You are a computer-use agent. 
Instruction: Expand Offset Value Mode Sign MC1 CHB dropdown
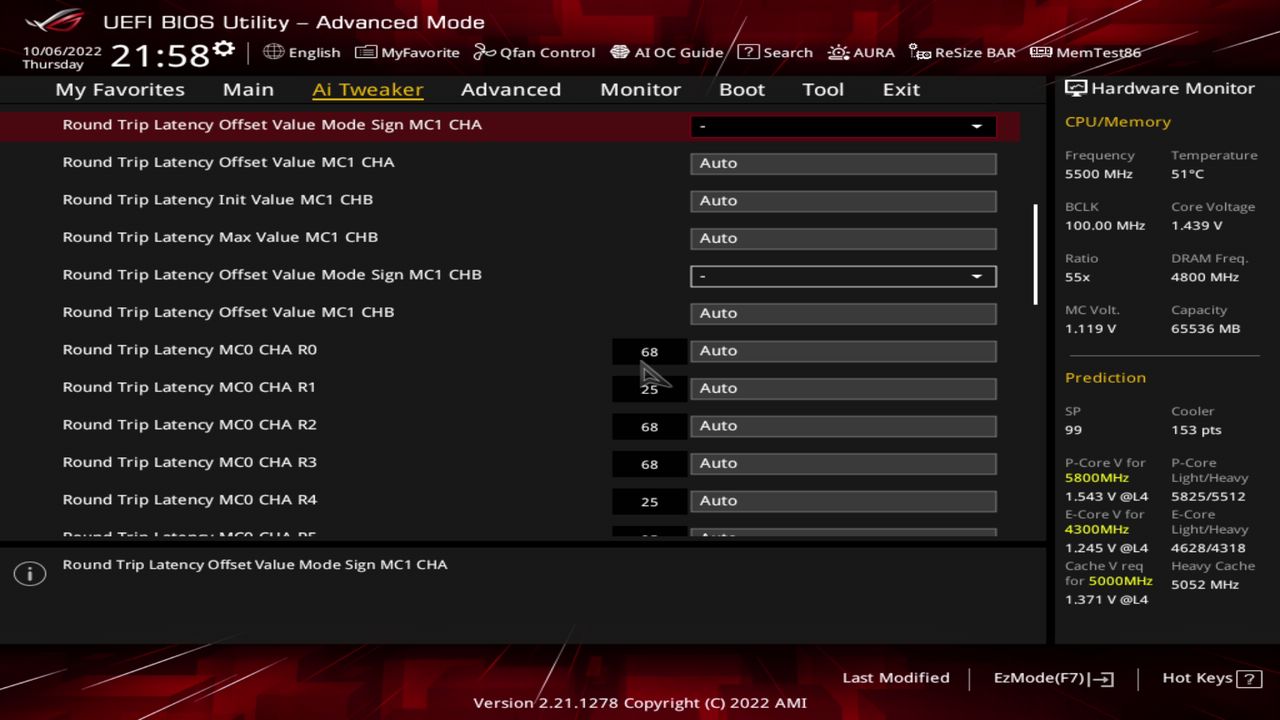843,276
